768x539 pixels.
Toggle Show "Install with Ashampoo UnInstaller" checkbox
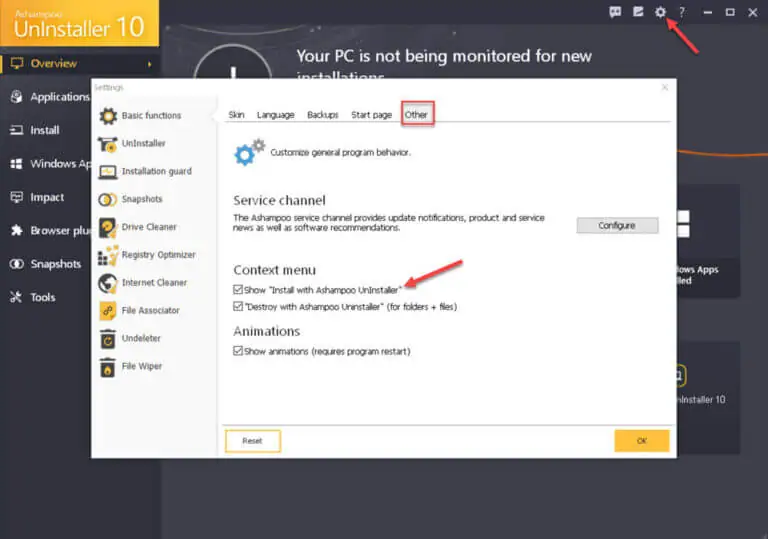[x=238, y=290]
